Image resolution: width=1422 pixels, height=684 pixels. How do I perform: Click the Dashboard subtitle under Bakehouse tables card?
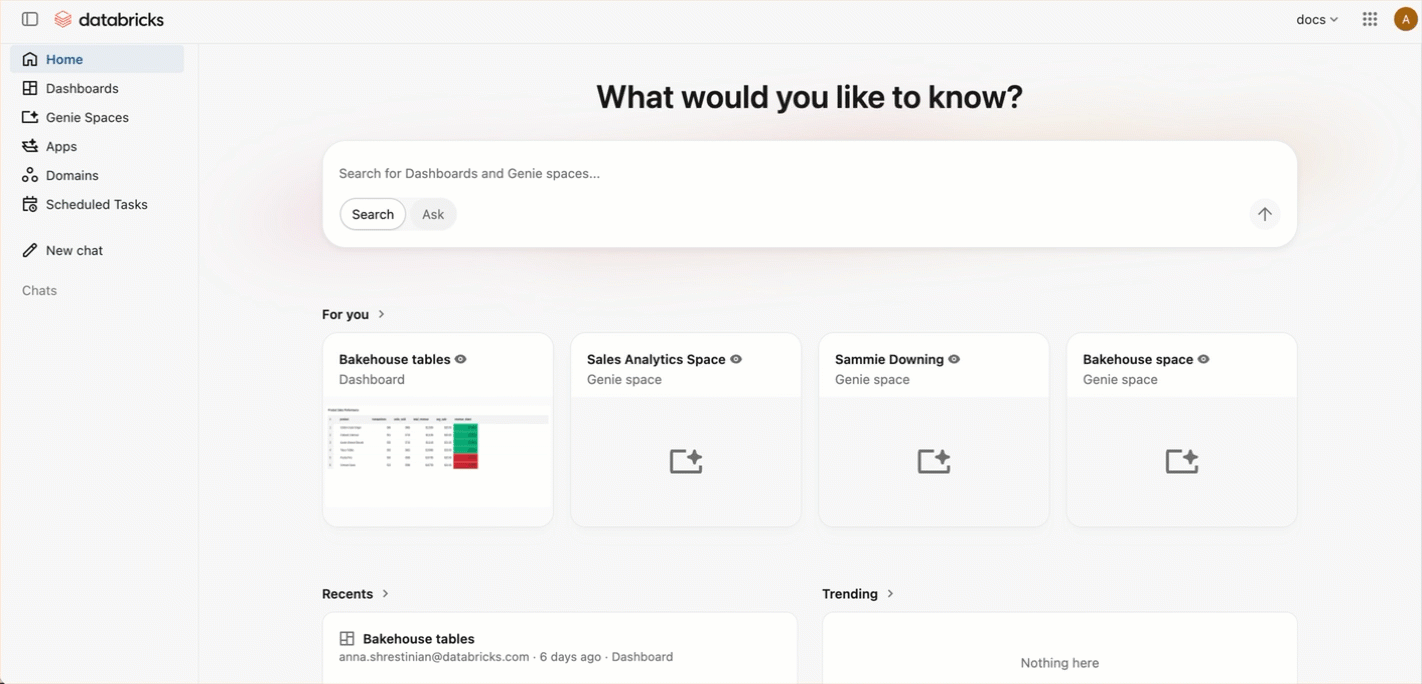pos(372,380)
